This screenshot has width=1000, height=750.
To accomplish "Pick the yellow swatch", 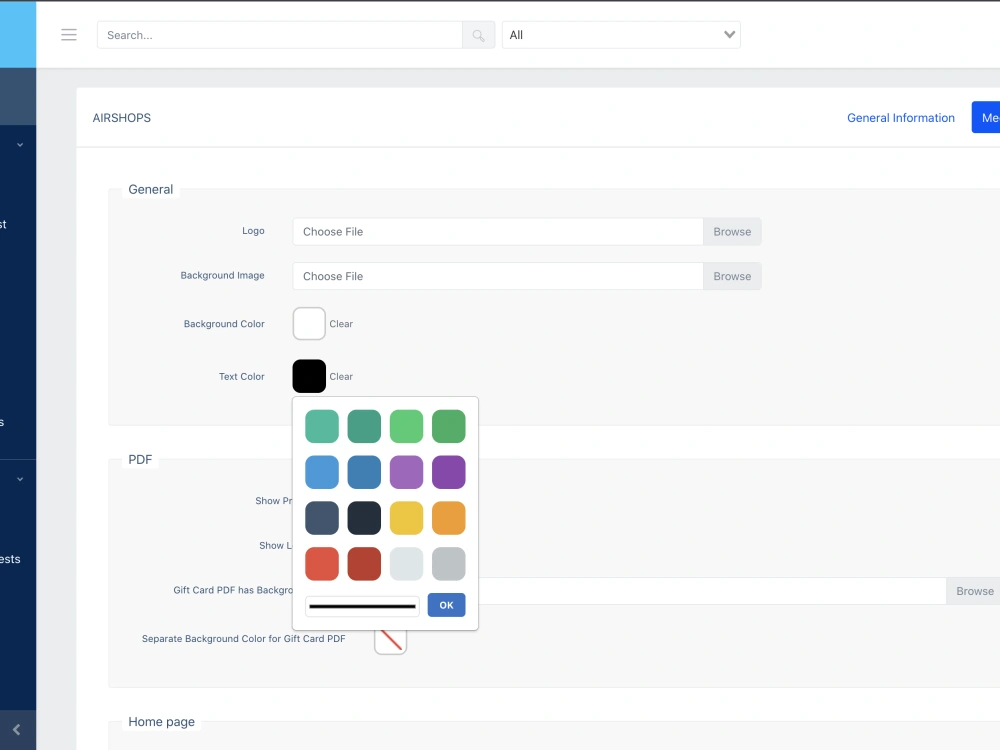I will (x=406, y=518).
